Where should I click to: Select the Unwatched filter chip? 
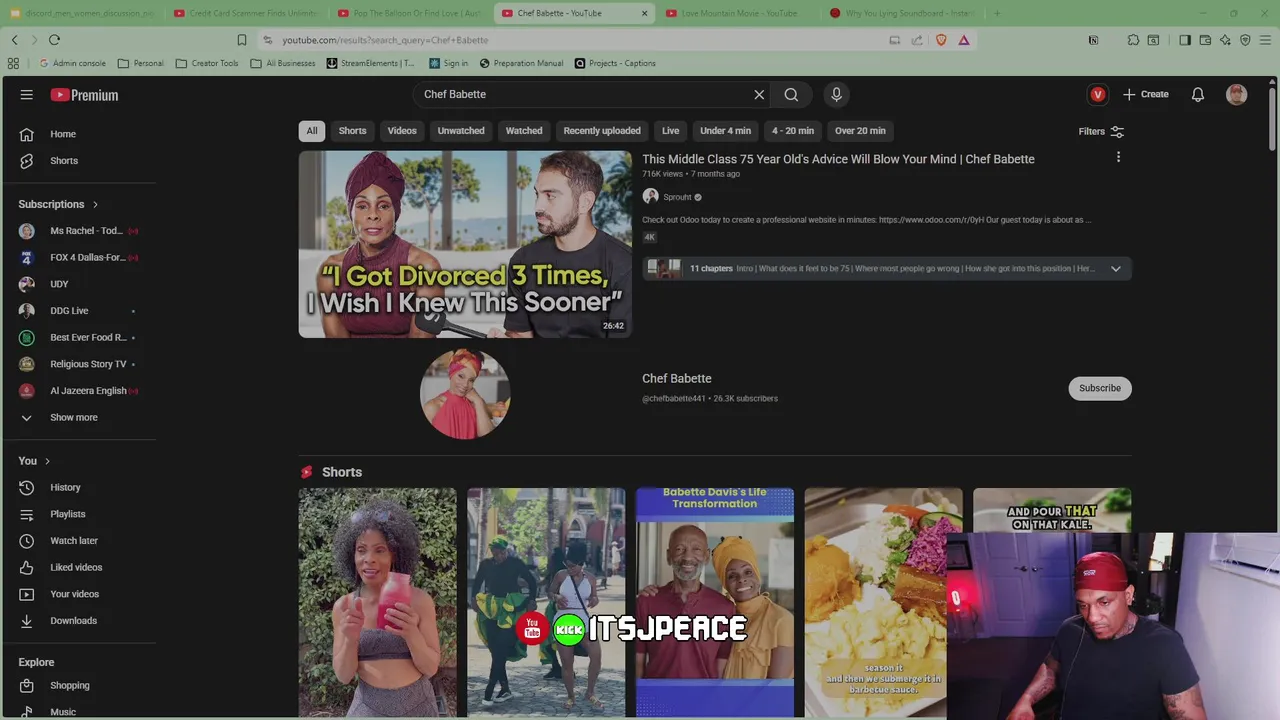(461, 131)
